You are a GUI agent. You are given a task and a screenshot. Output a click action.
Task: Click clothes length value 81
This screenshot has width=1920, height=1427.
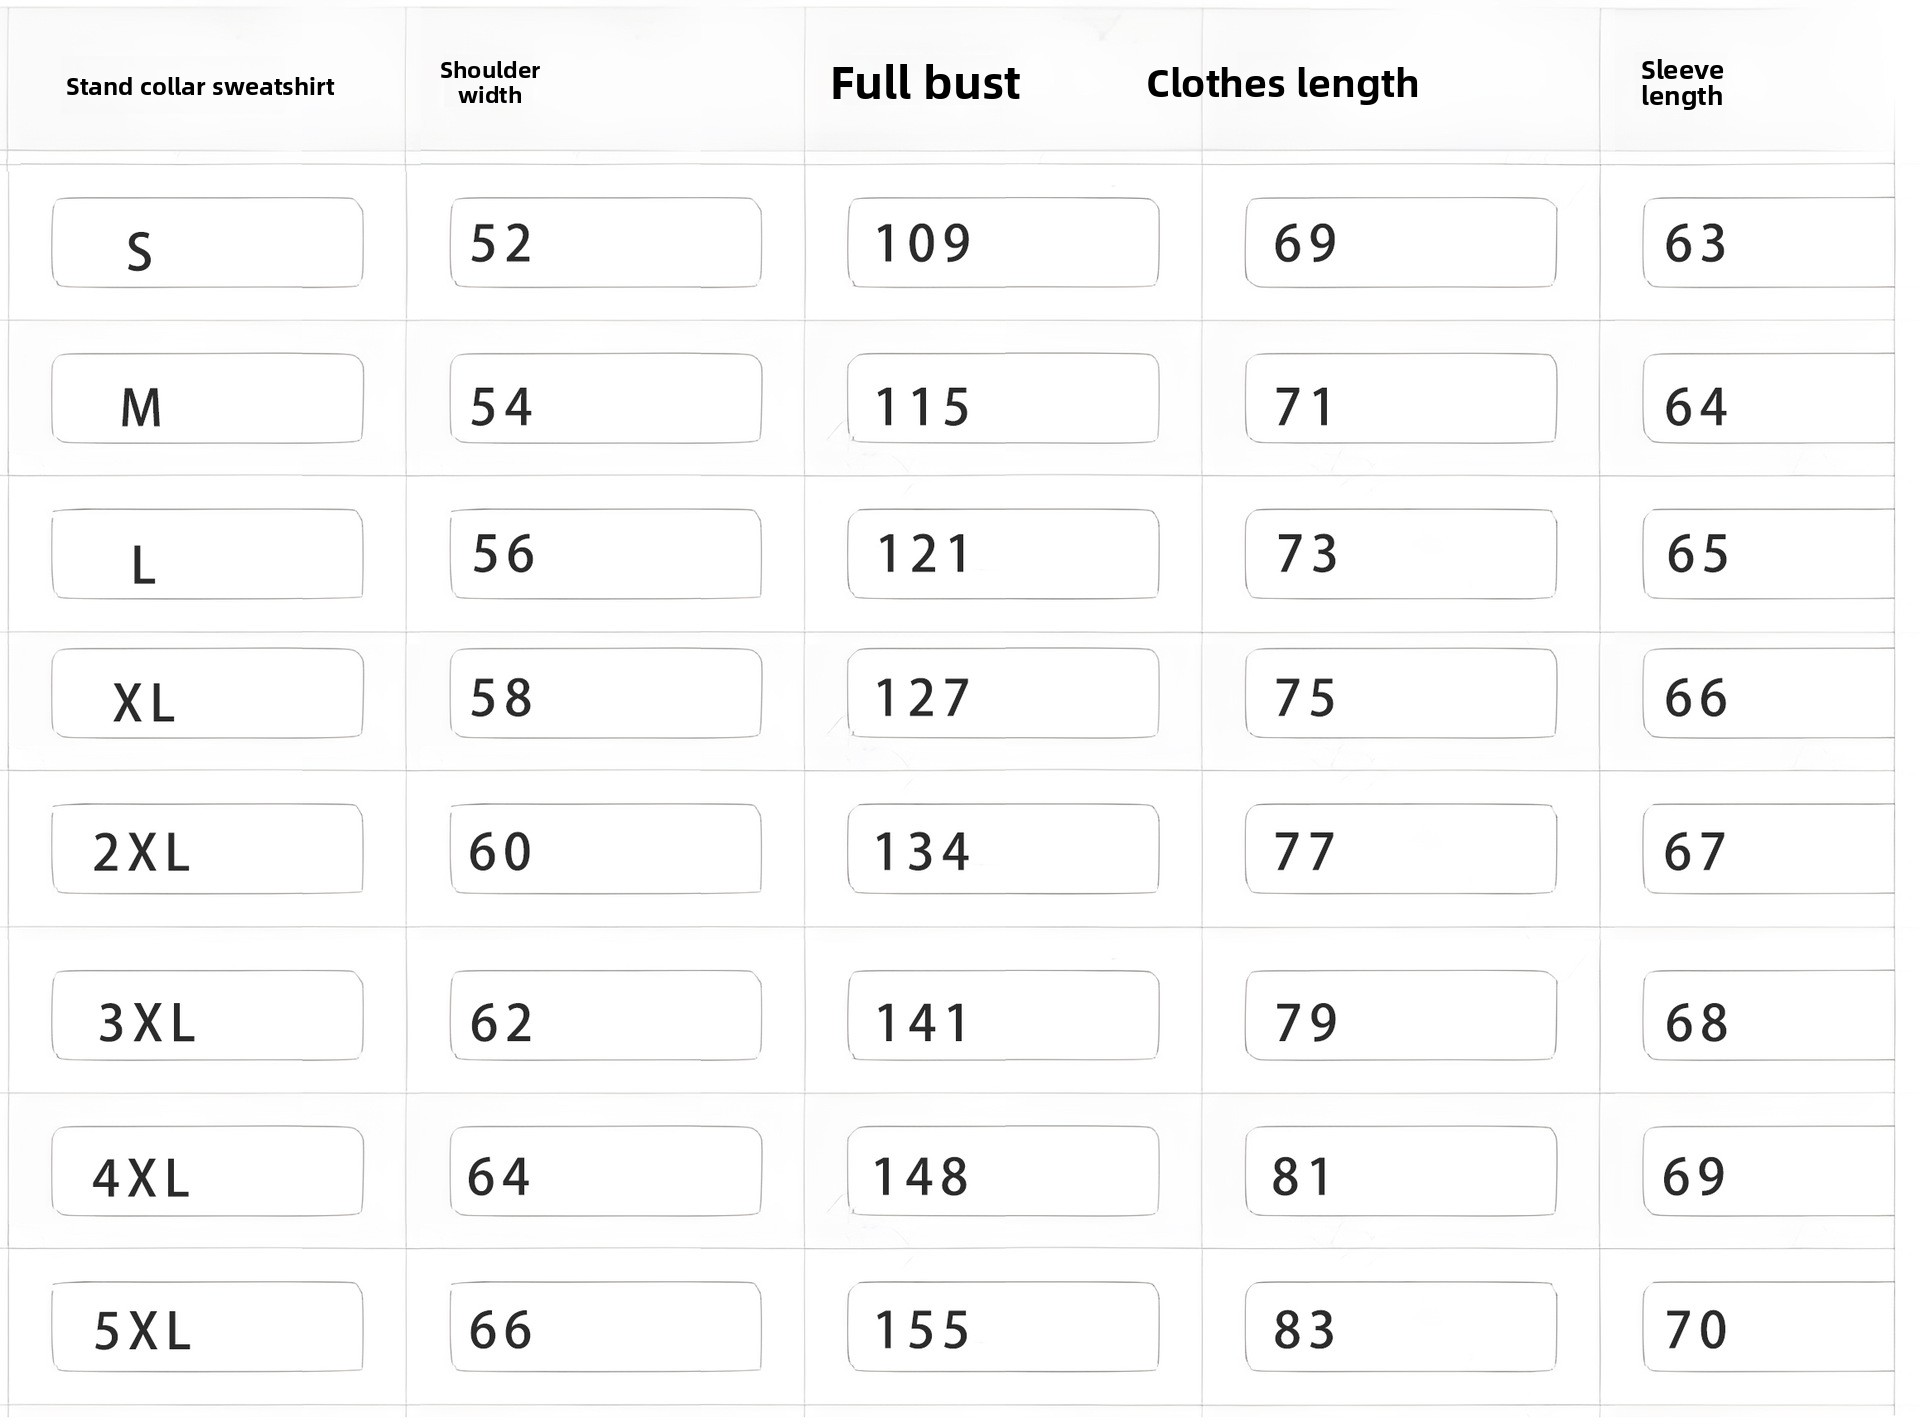tap(1400, 1172)
